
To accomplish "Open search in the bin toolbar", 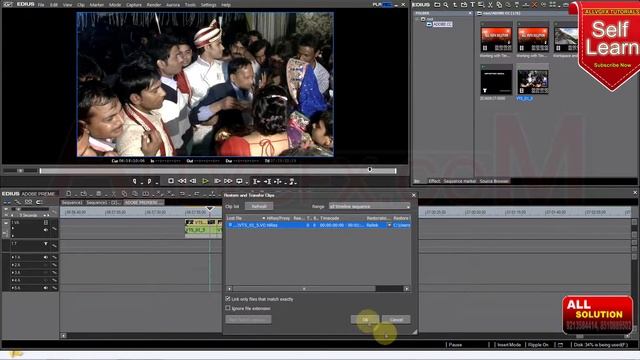I will [x=446, y=4].
